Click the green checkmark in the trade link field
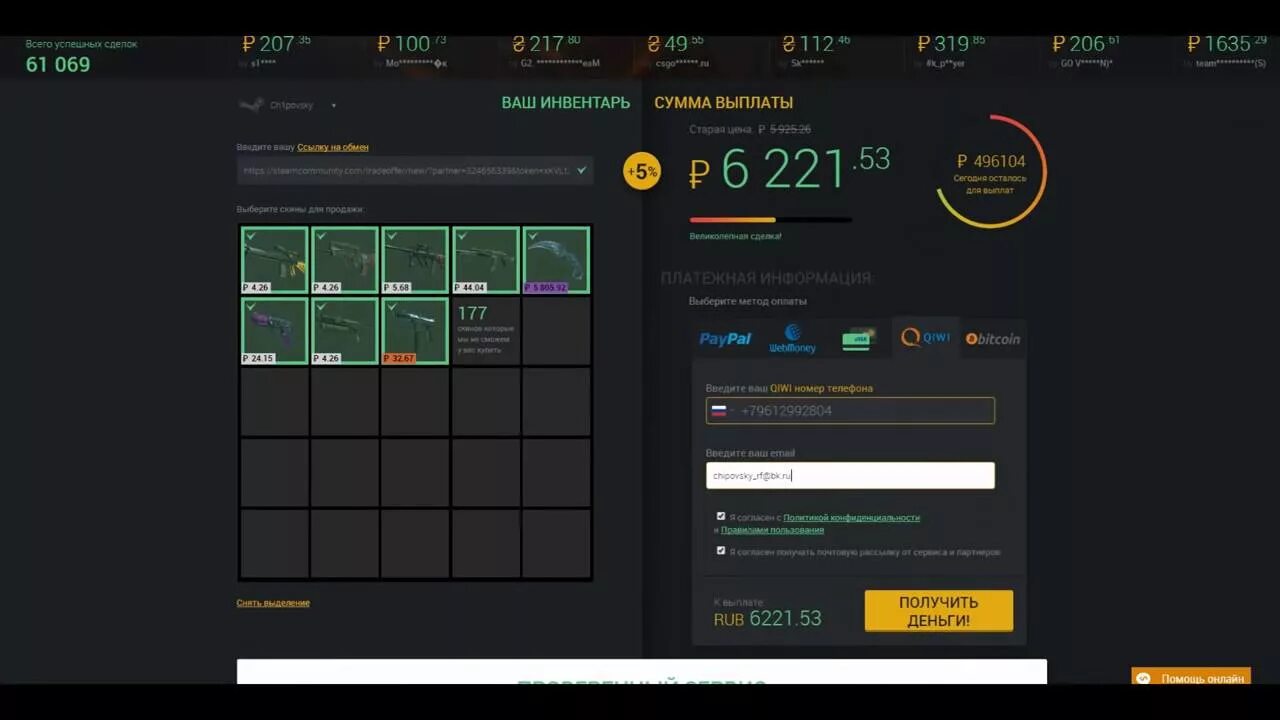1280x720 pixels. [582, 170]
